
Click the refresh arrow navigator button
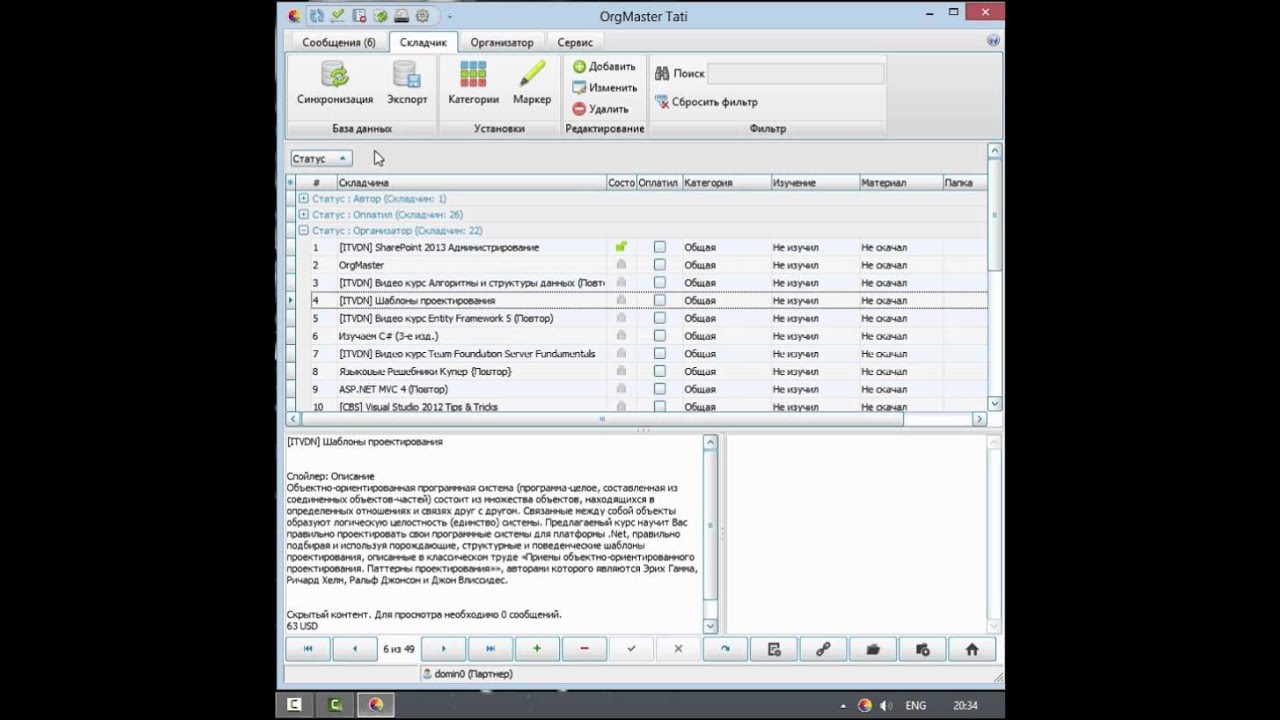coord(725,649)
